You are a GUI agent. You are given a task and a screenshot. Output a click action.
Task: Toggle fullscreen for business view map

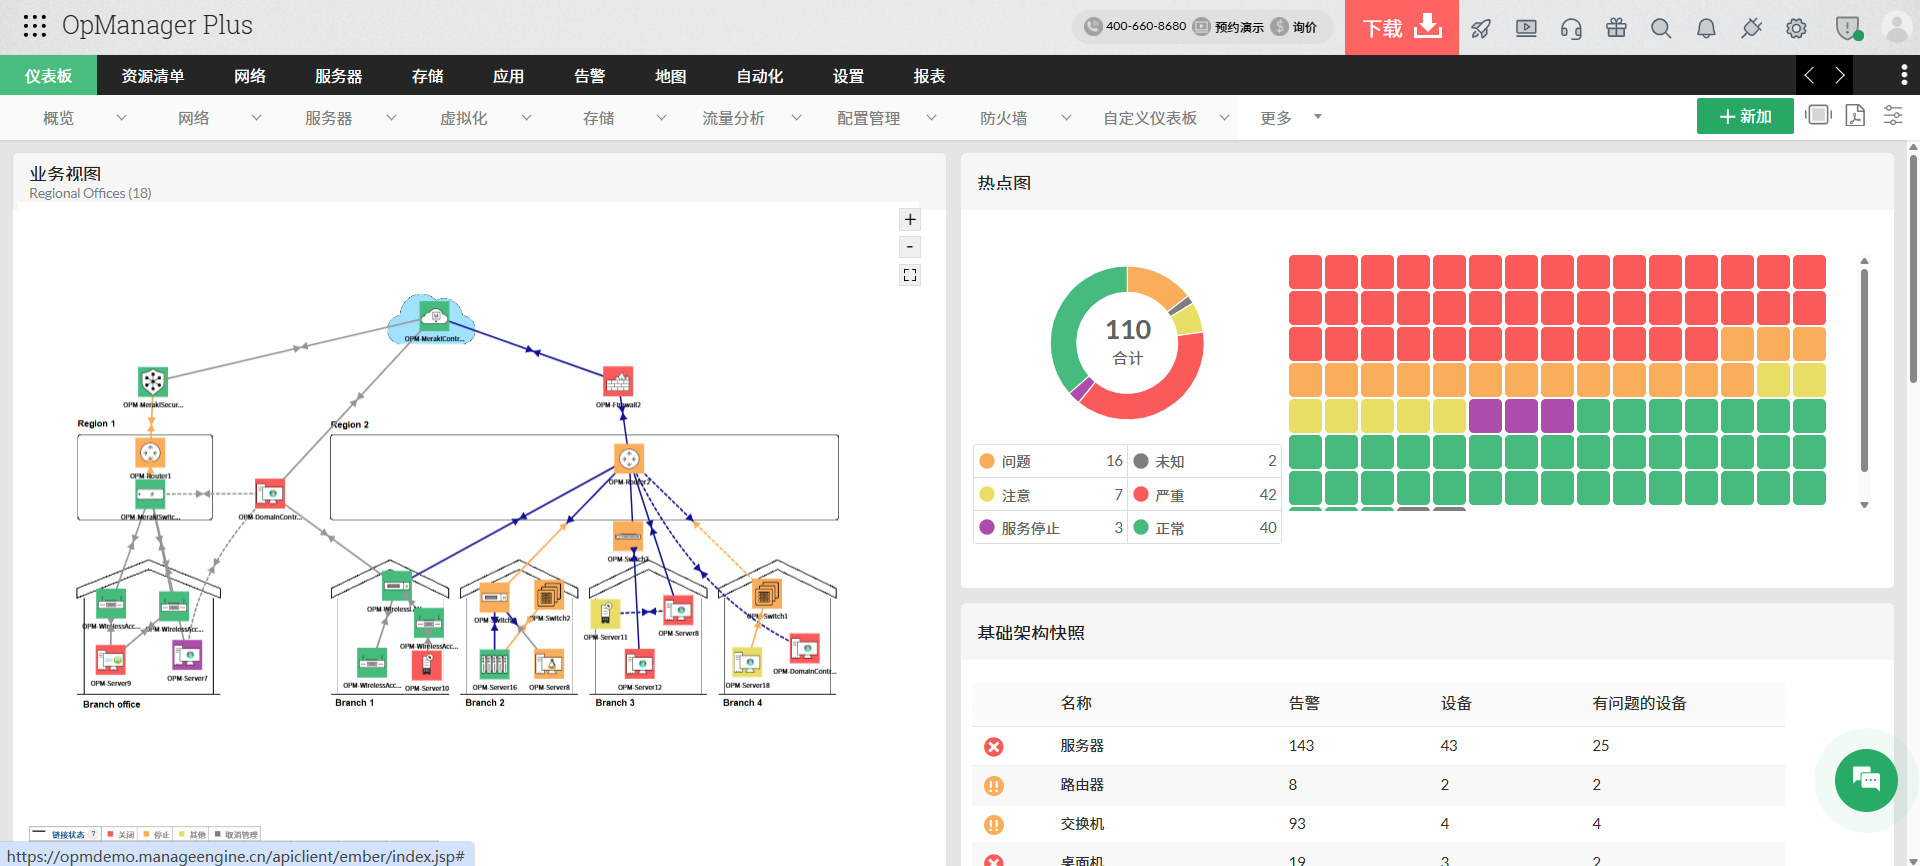coord(910,275)
